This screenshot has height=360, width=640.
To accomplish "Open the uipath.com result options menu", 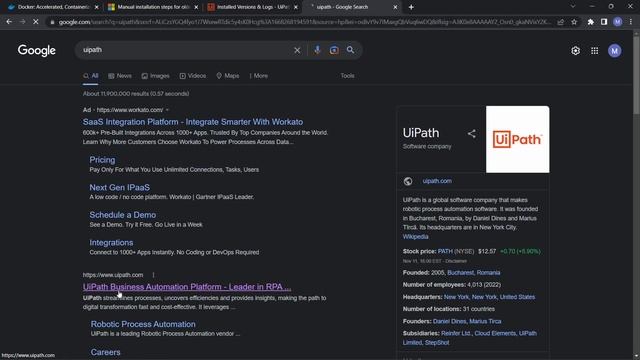I will coord(153,275).
